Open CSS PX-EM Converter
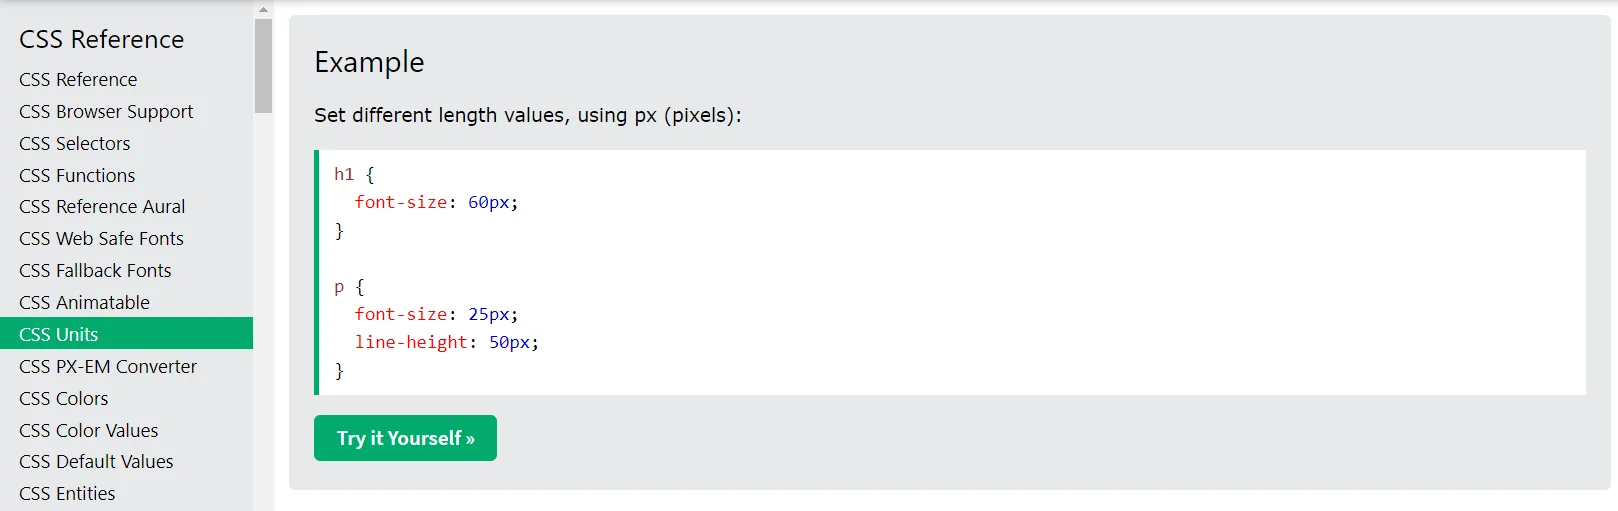 [108, 367]
